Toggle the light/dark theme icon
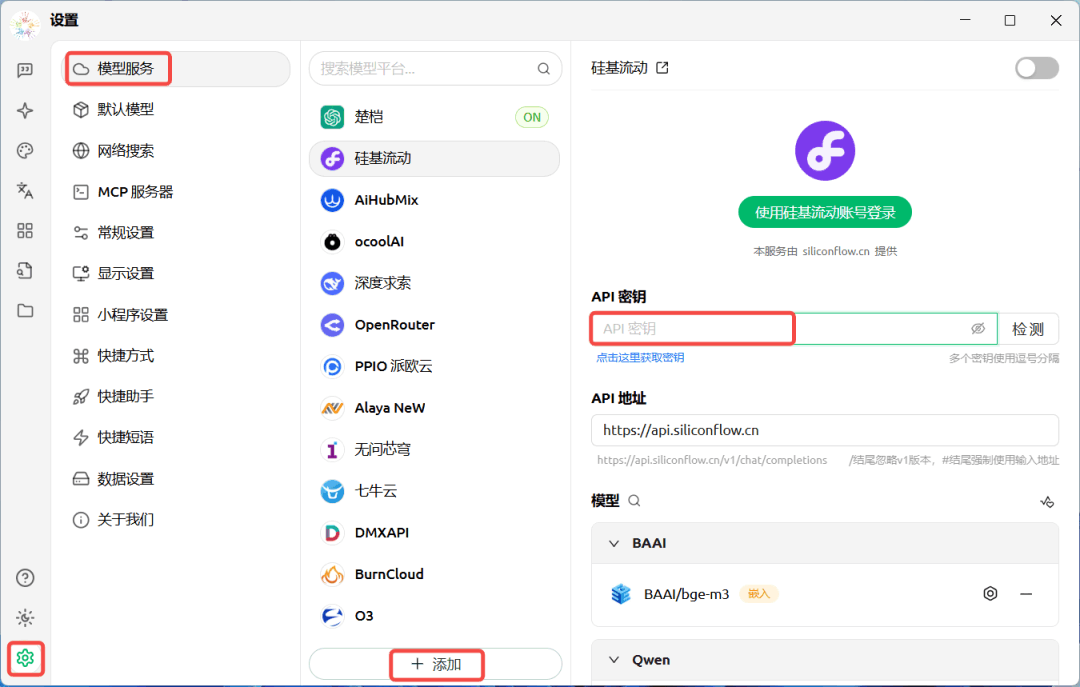Screen dimensions: 1080x687 (25, 617)
